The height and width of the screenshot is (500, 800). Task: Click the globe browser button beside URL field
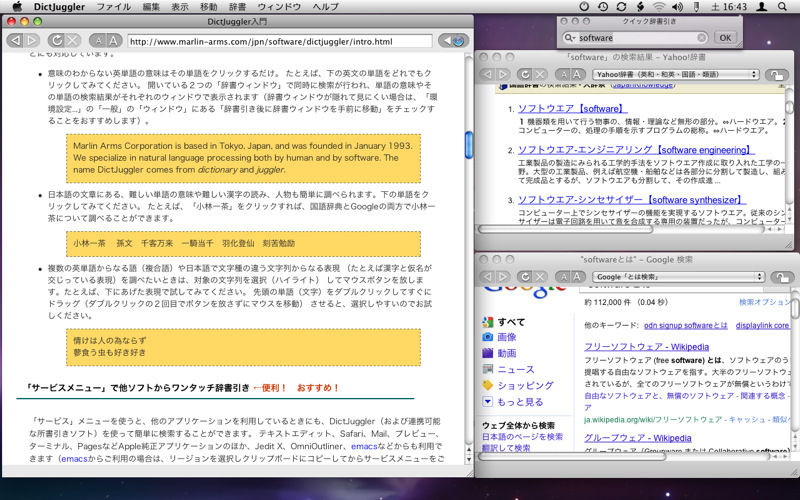(x=453, y=41)
